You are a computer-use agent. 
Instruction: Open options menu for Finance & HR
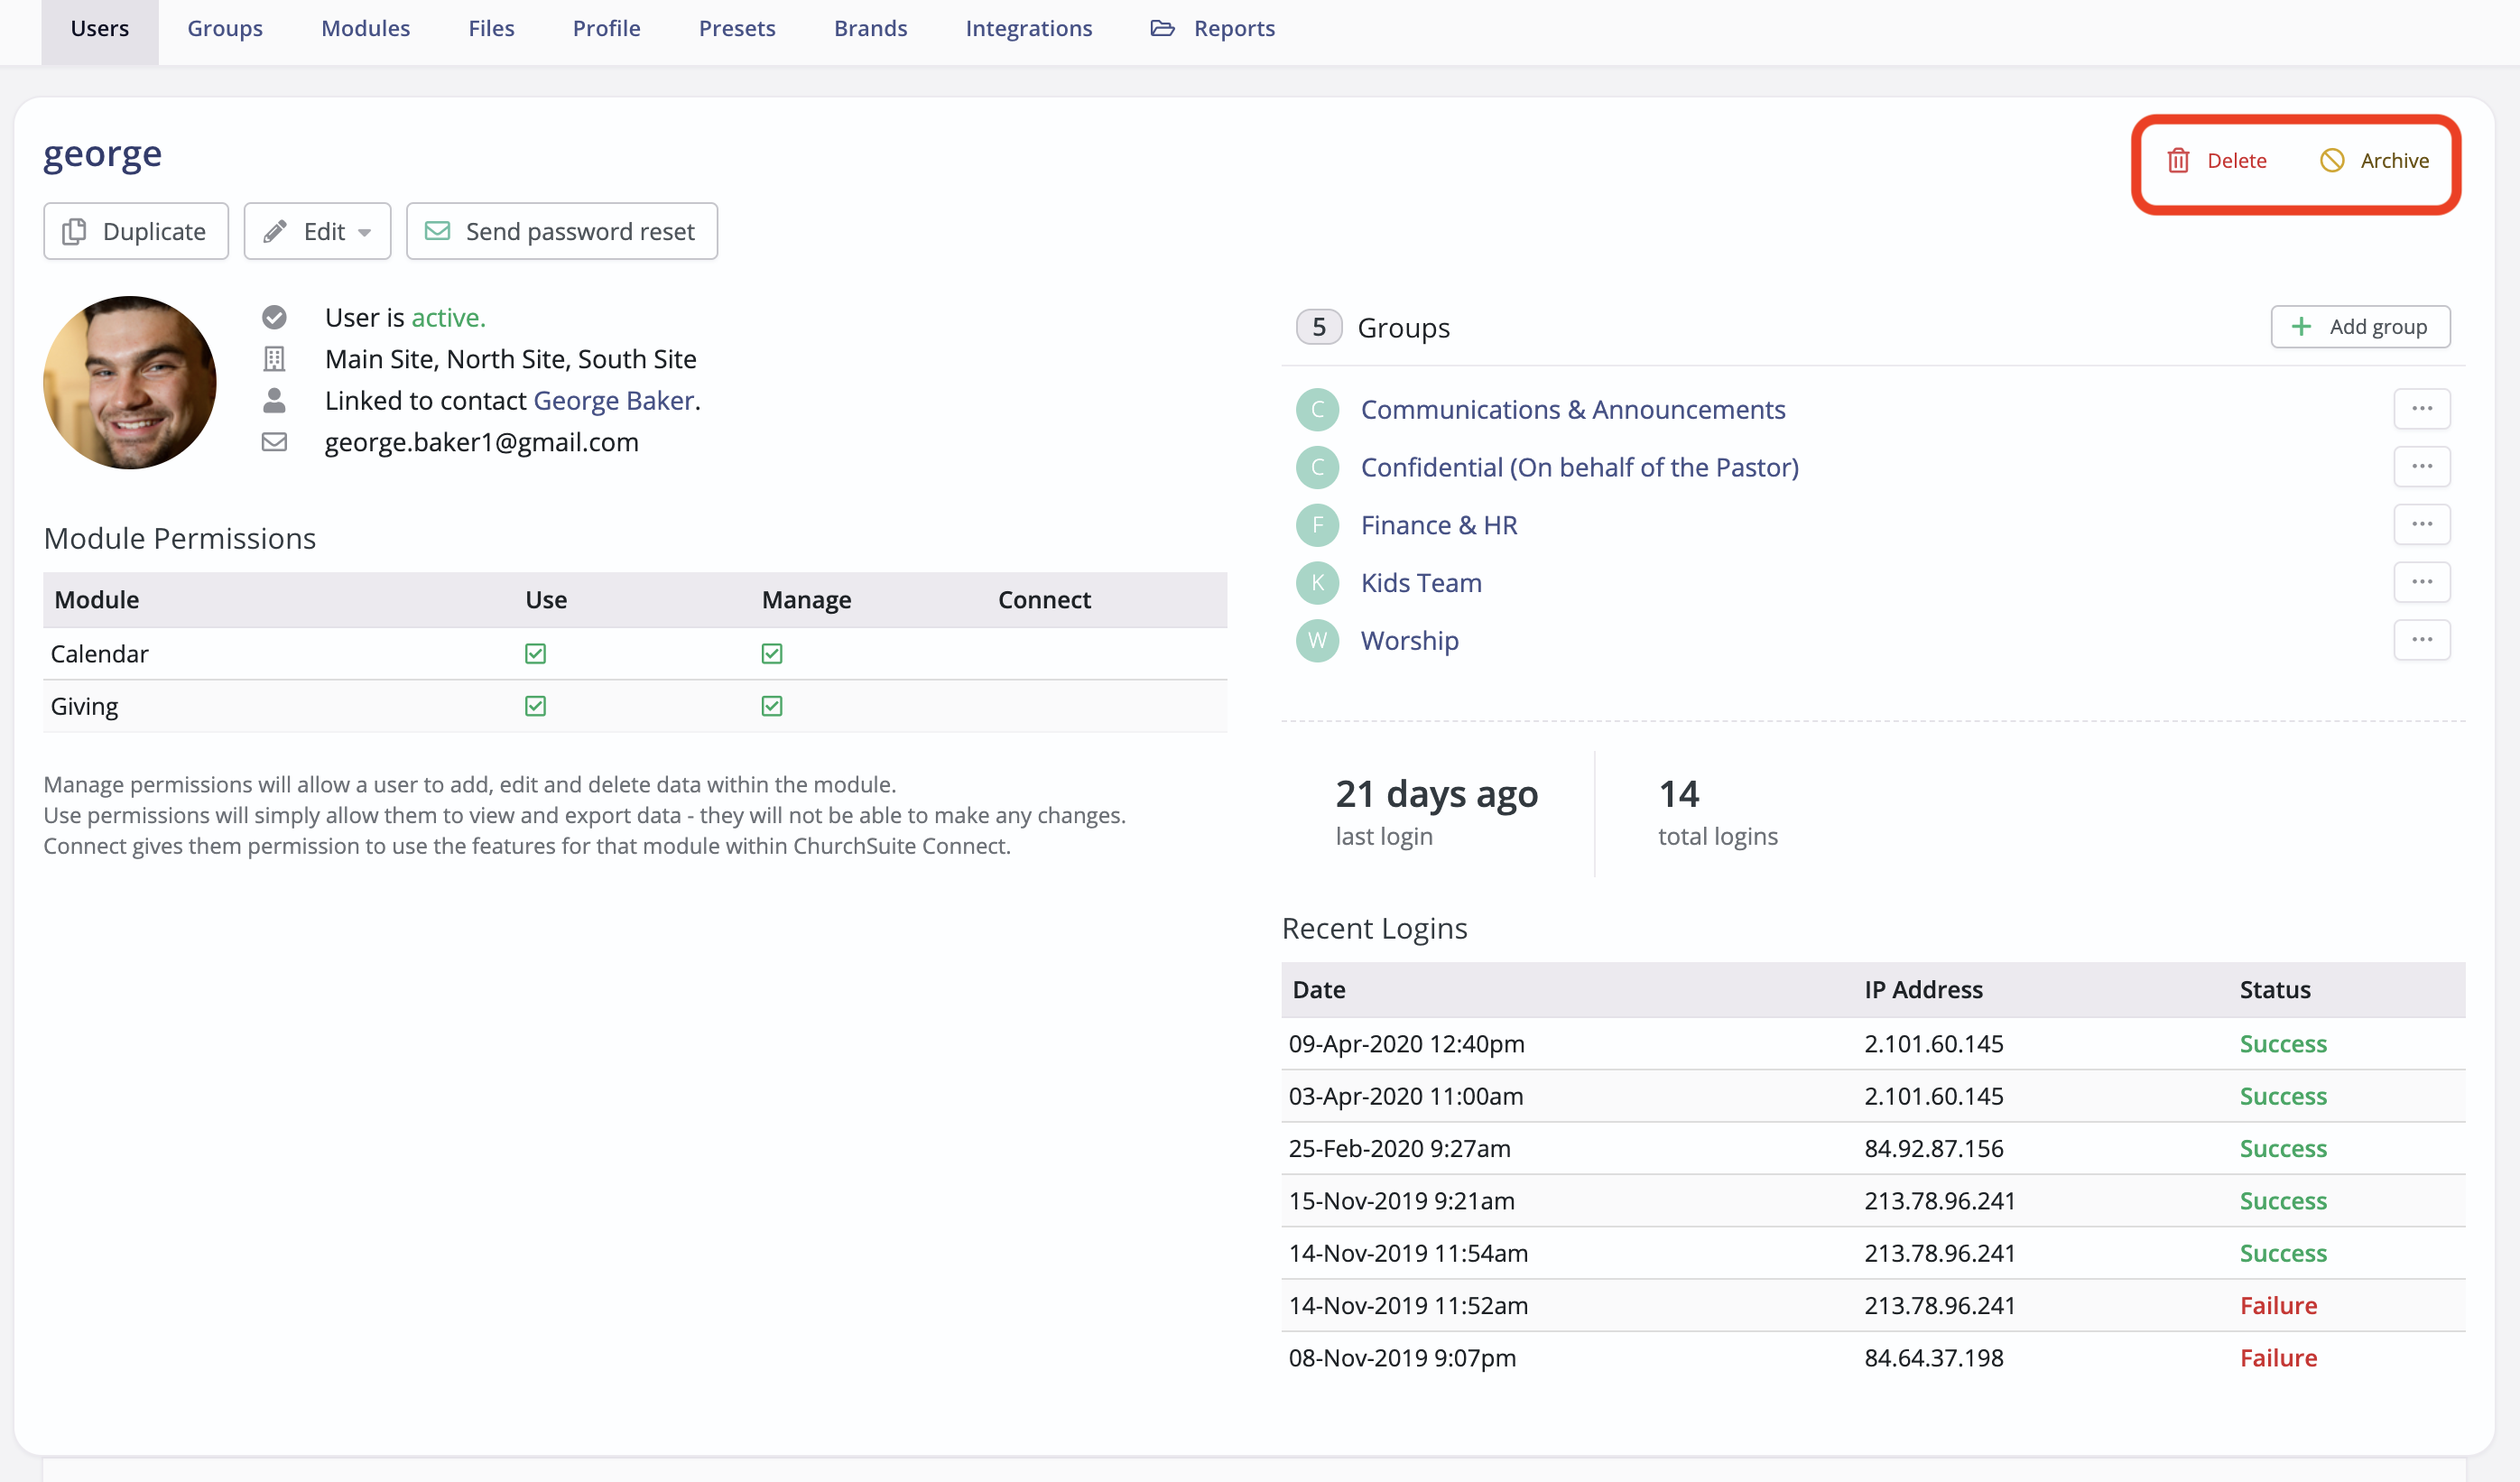[x=2421, y=524]
